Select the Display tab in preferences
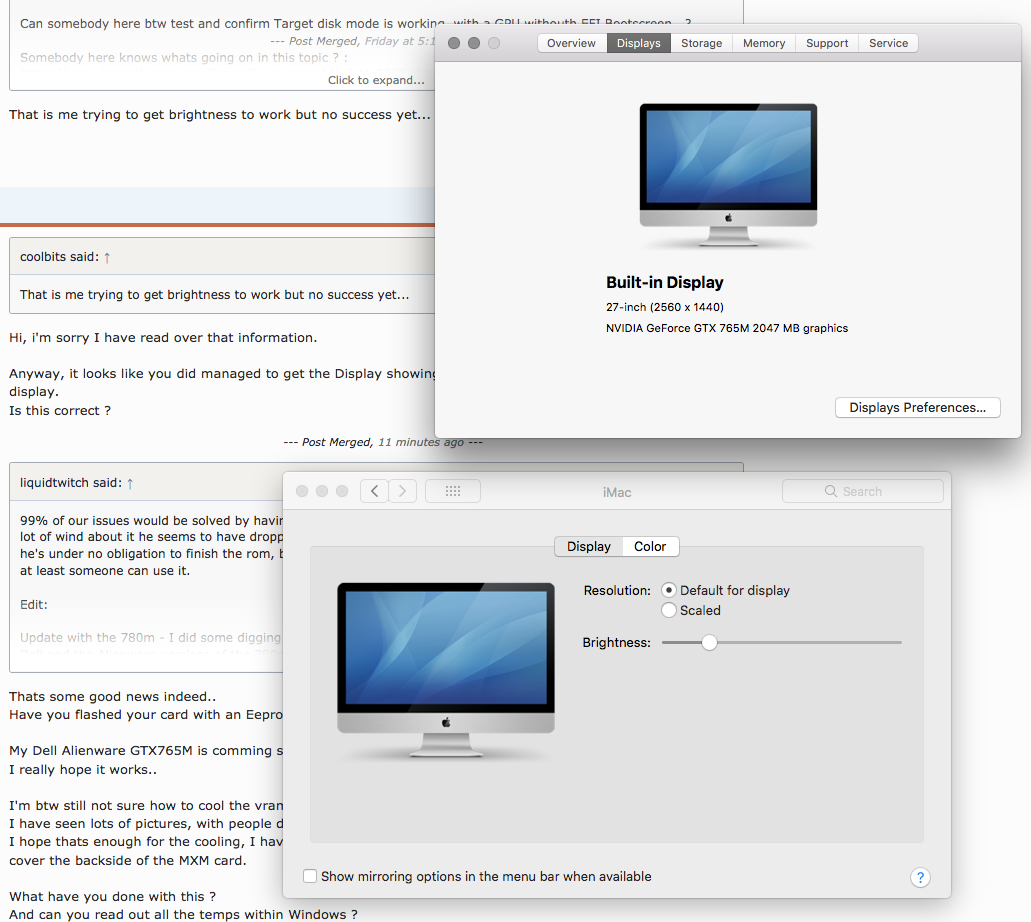The height and width of the screenshot is (922, 1031). (589, 546)
